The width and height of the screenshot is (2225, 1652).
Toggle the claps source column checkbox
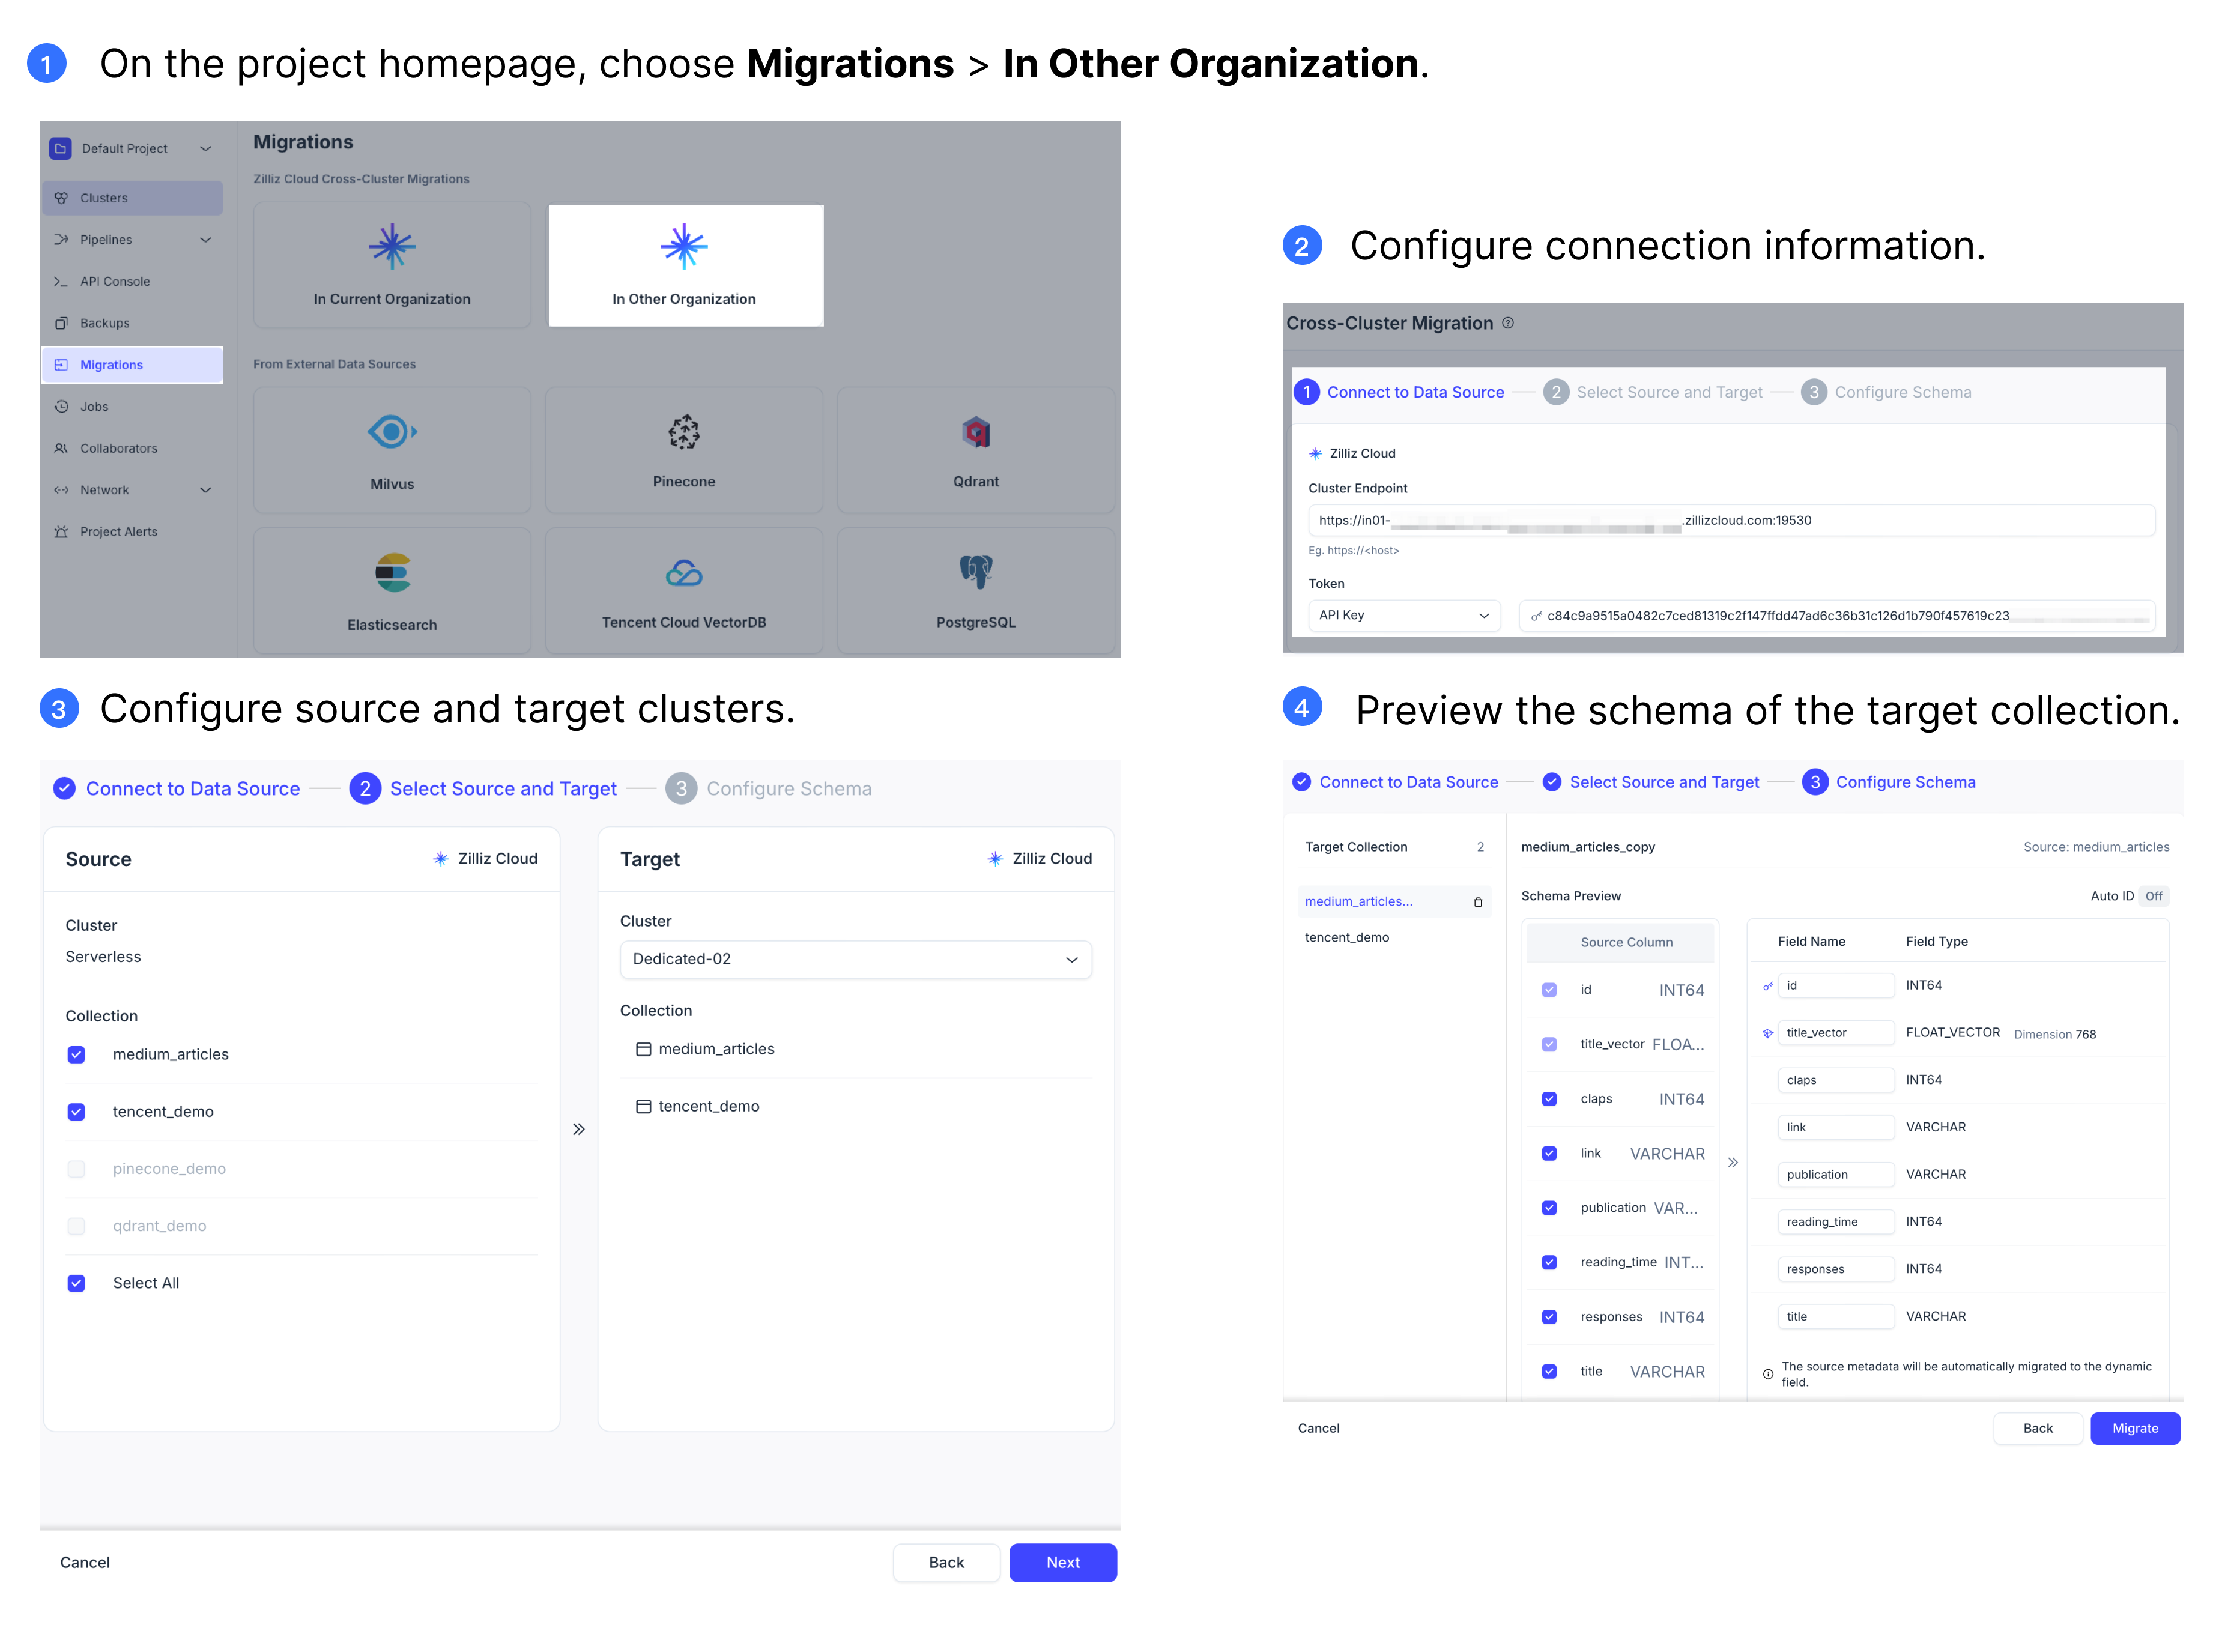pos(1549,1099)
